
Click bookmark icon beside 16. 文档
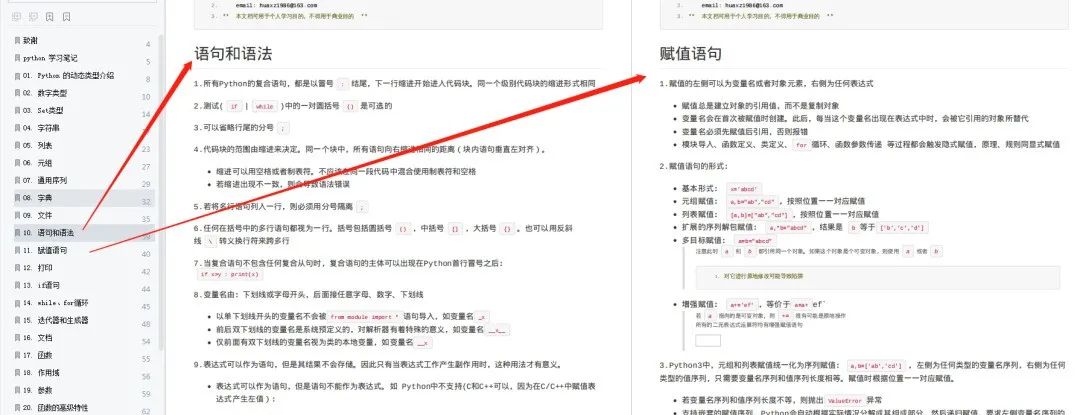17,338
